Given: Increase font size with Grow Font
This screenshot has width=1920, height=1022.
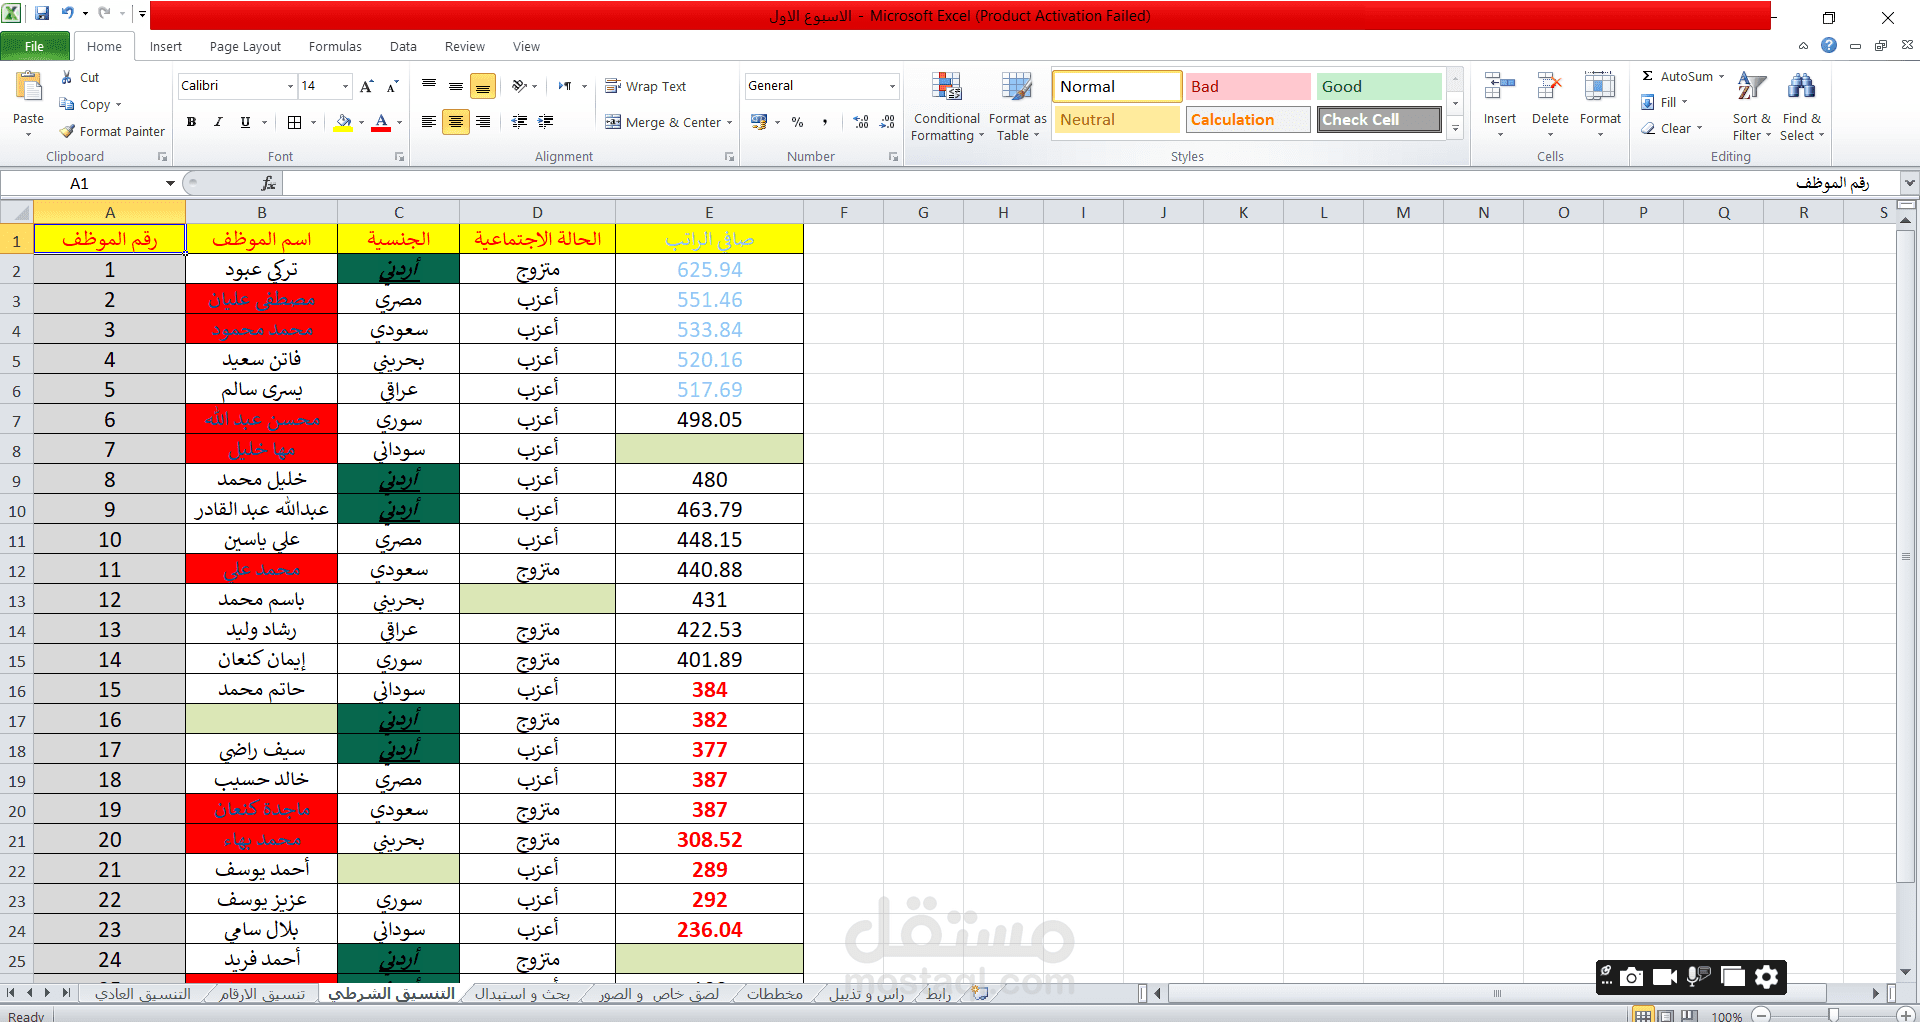Looking at the screenshot, I should (367, 86).
